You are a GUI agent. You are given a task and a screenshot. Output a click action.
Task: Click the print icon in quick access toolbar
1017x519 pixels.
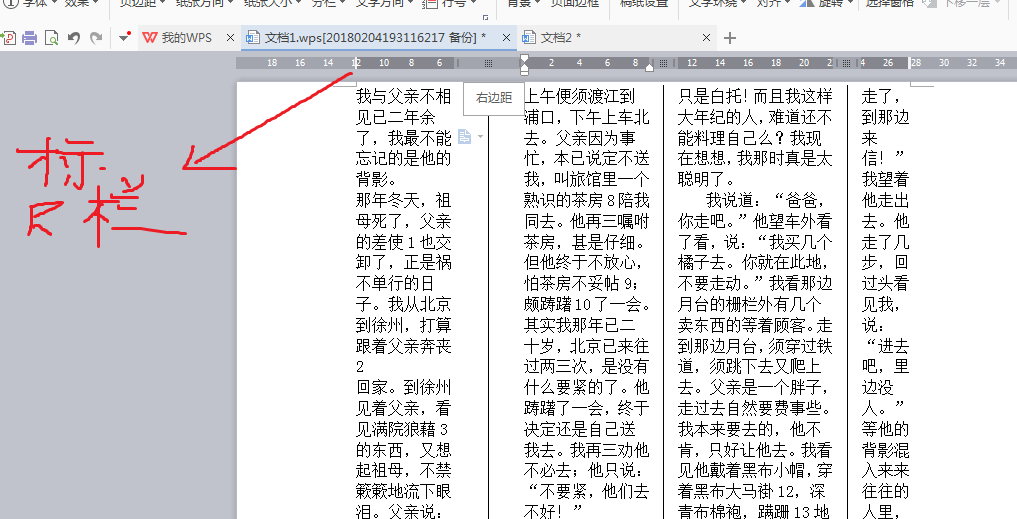point(29,38)
